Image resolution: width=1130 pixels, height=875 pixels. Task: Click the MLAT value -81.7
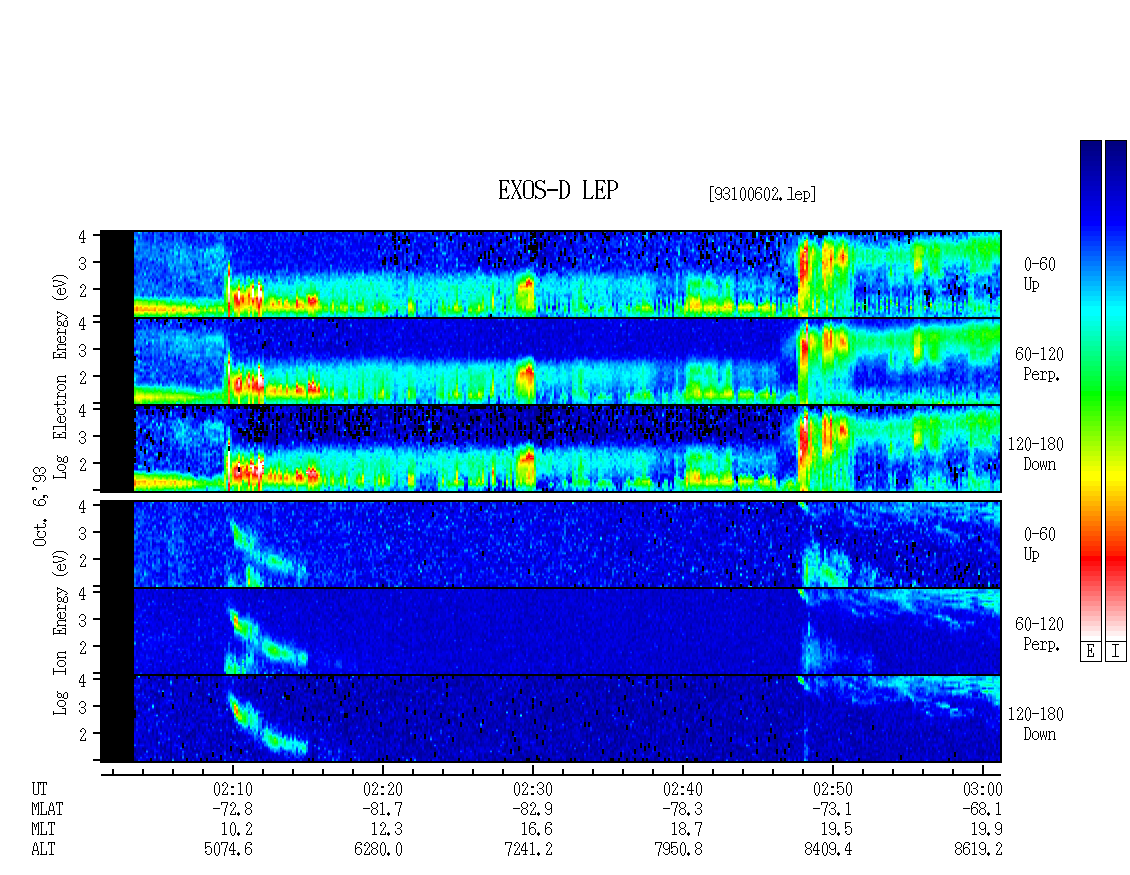coord(382,809)
